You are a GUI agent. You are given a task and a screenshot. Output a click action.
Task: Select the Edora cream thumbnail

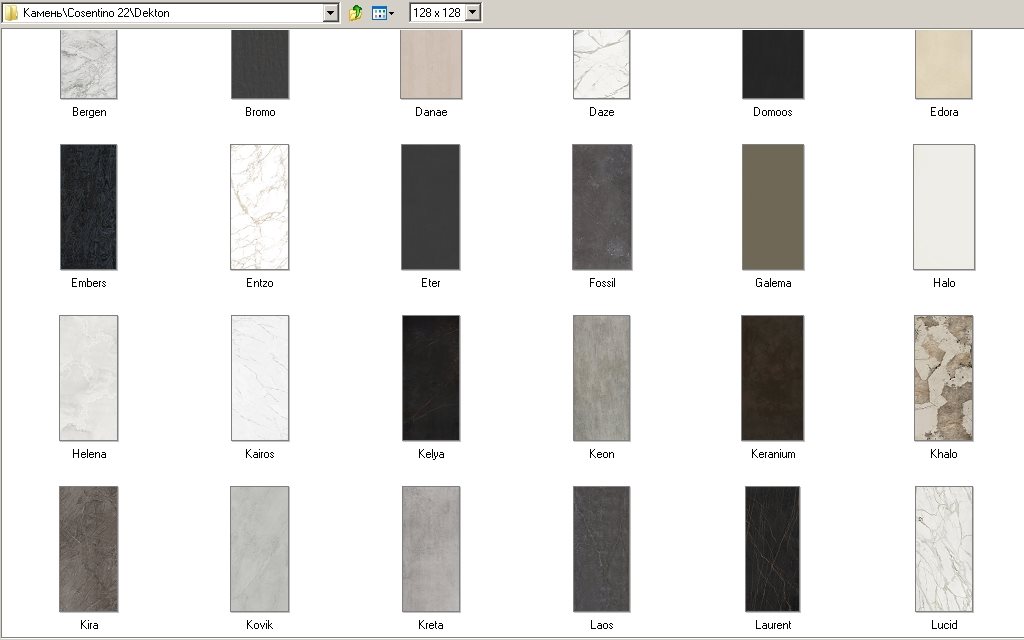[x=944, y=64]
